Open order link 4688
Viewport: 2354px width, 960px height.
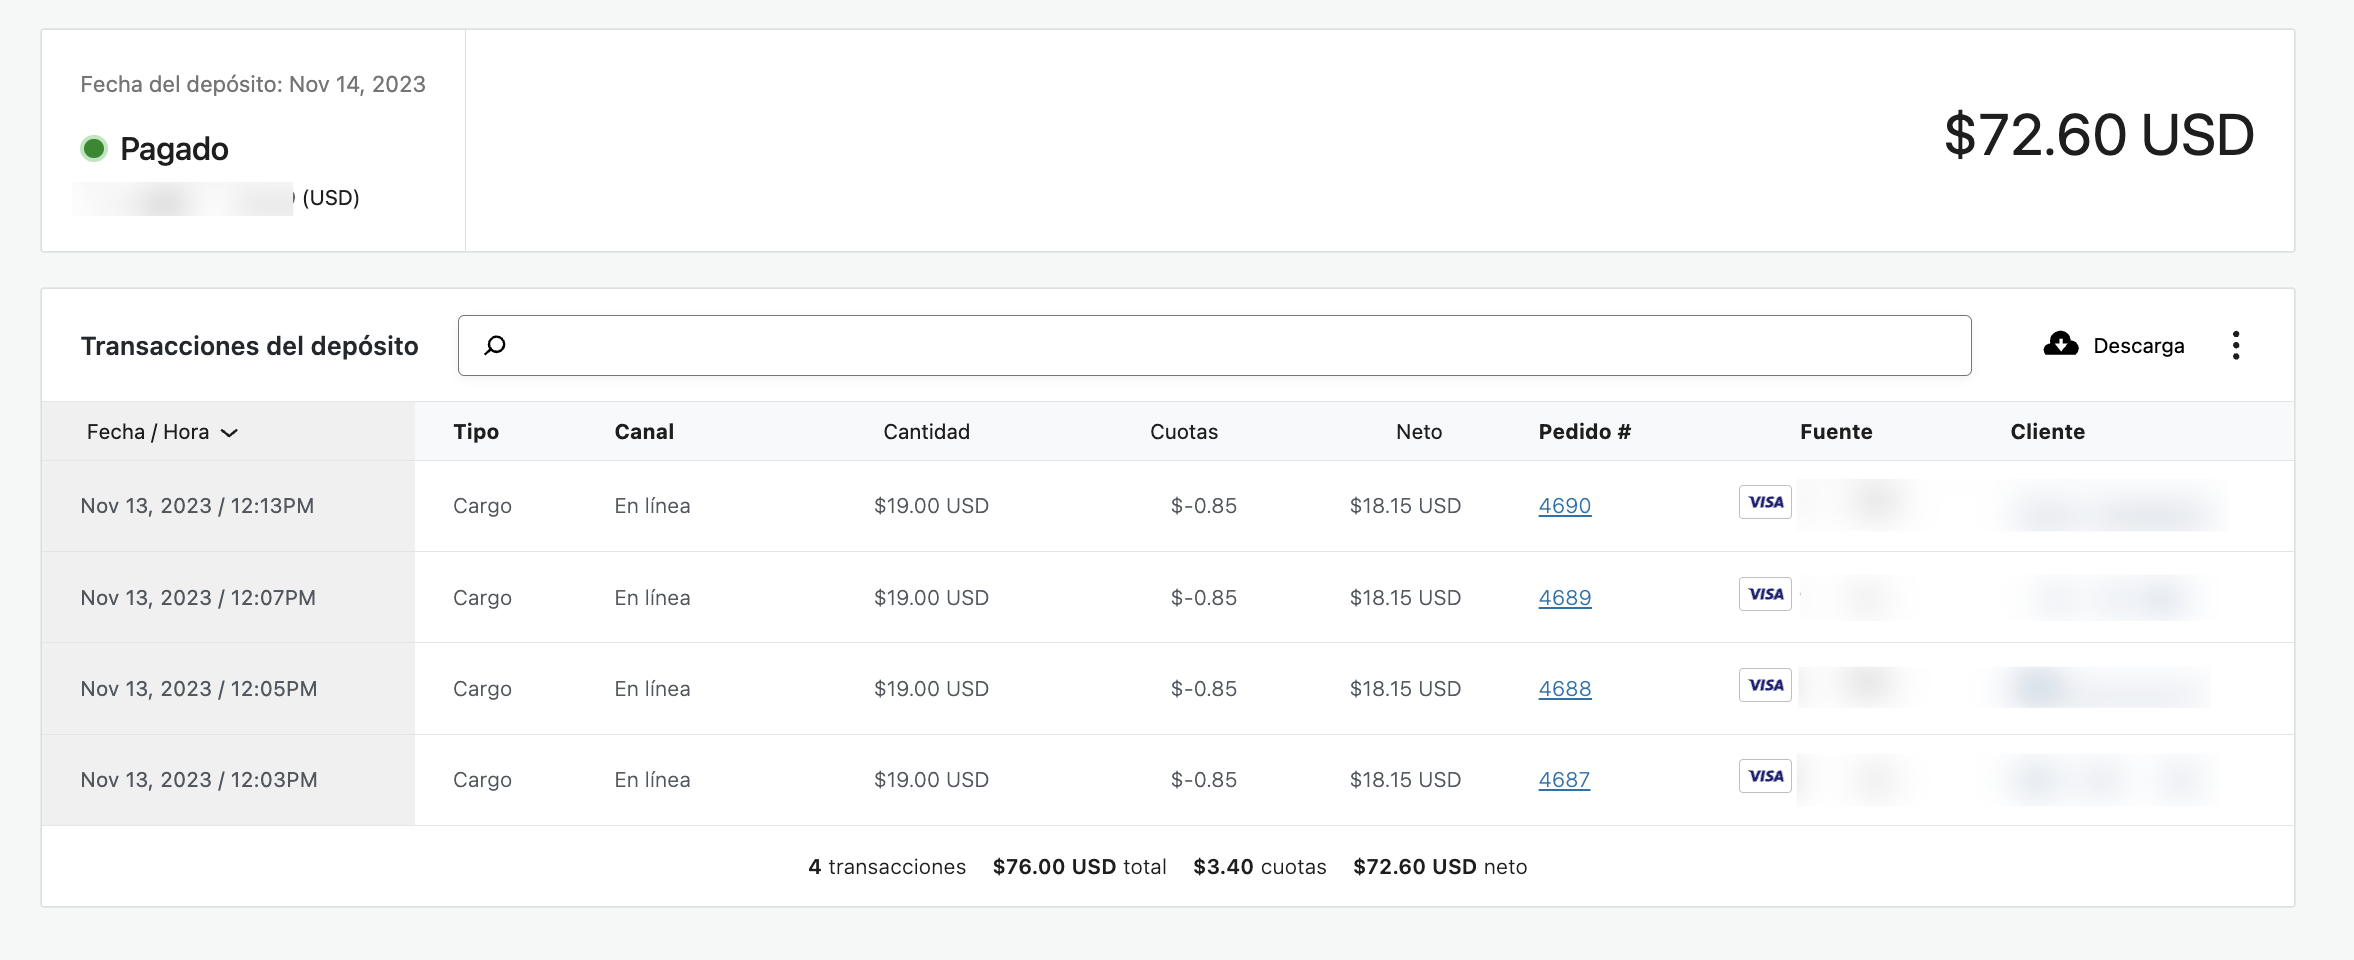1564,689
